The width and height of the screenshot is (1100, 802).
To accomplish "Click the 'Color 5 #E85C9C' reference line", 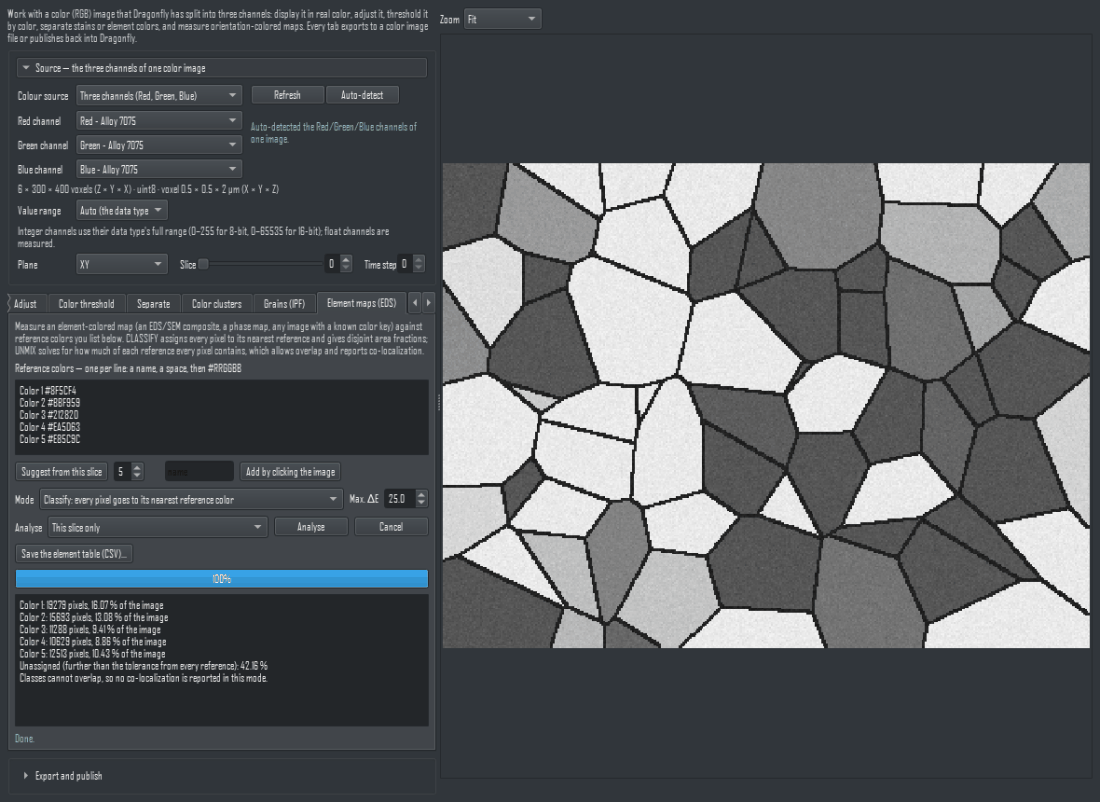I will tap(50, 439).
